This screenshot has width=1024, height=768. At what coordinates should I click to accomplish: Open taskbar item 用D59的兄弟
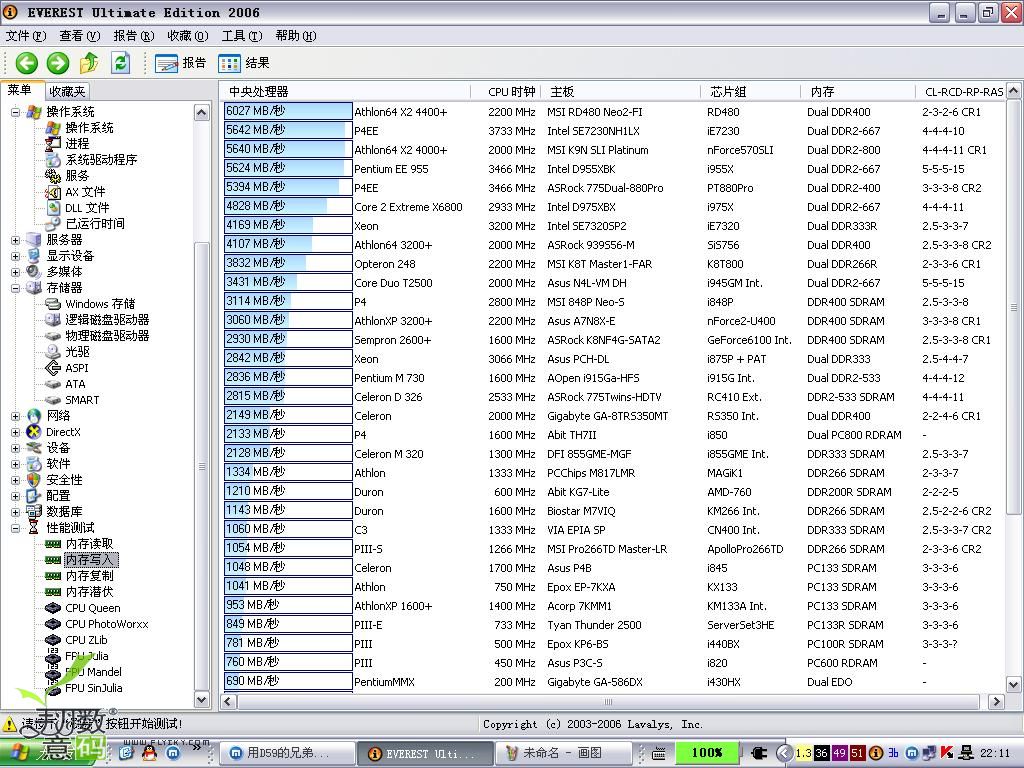287,753
